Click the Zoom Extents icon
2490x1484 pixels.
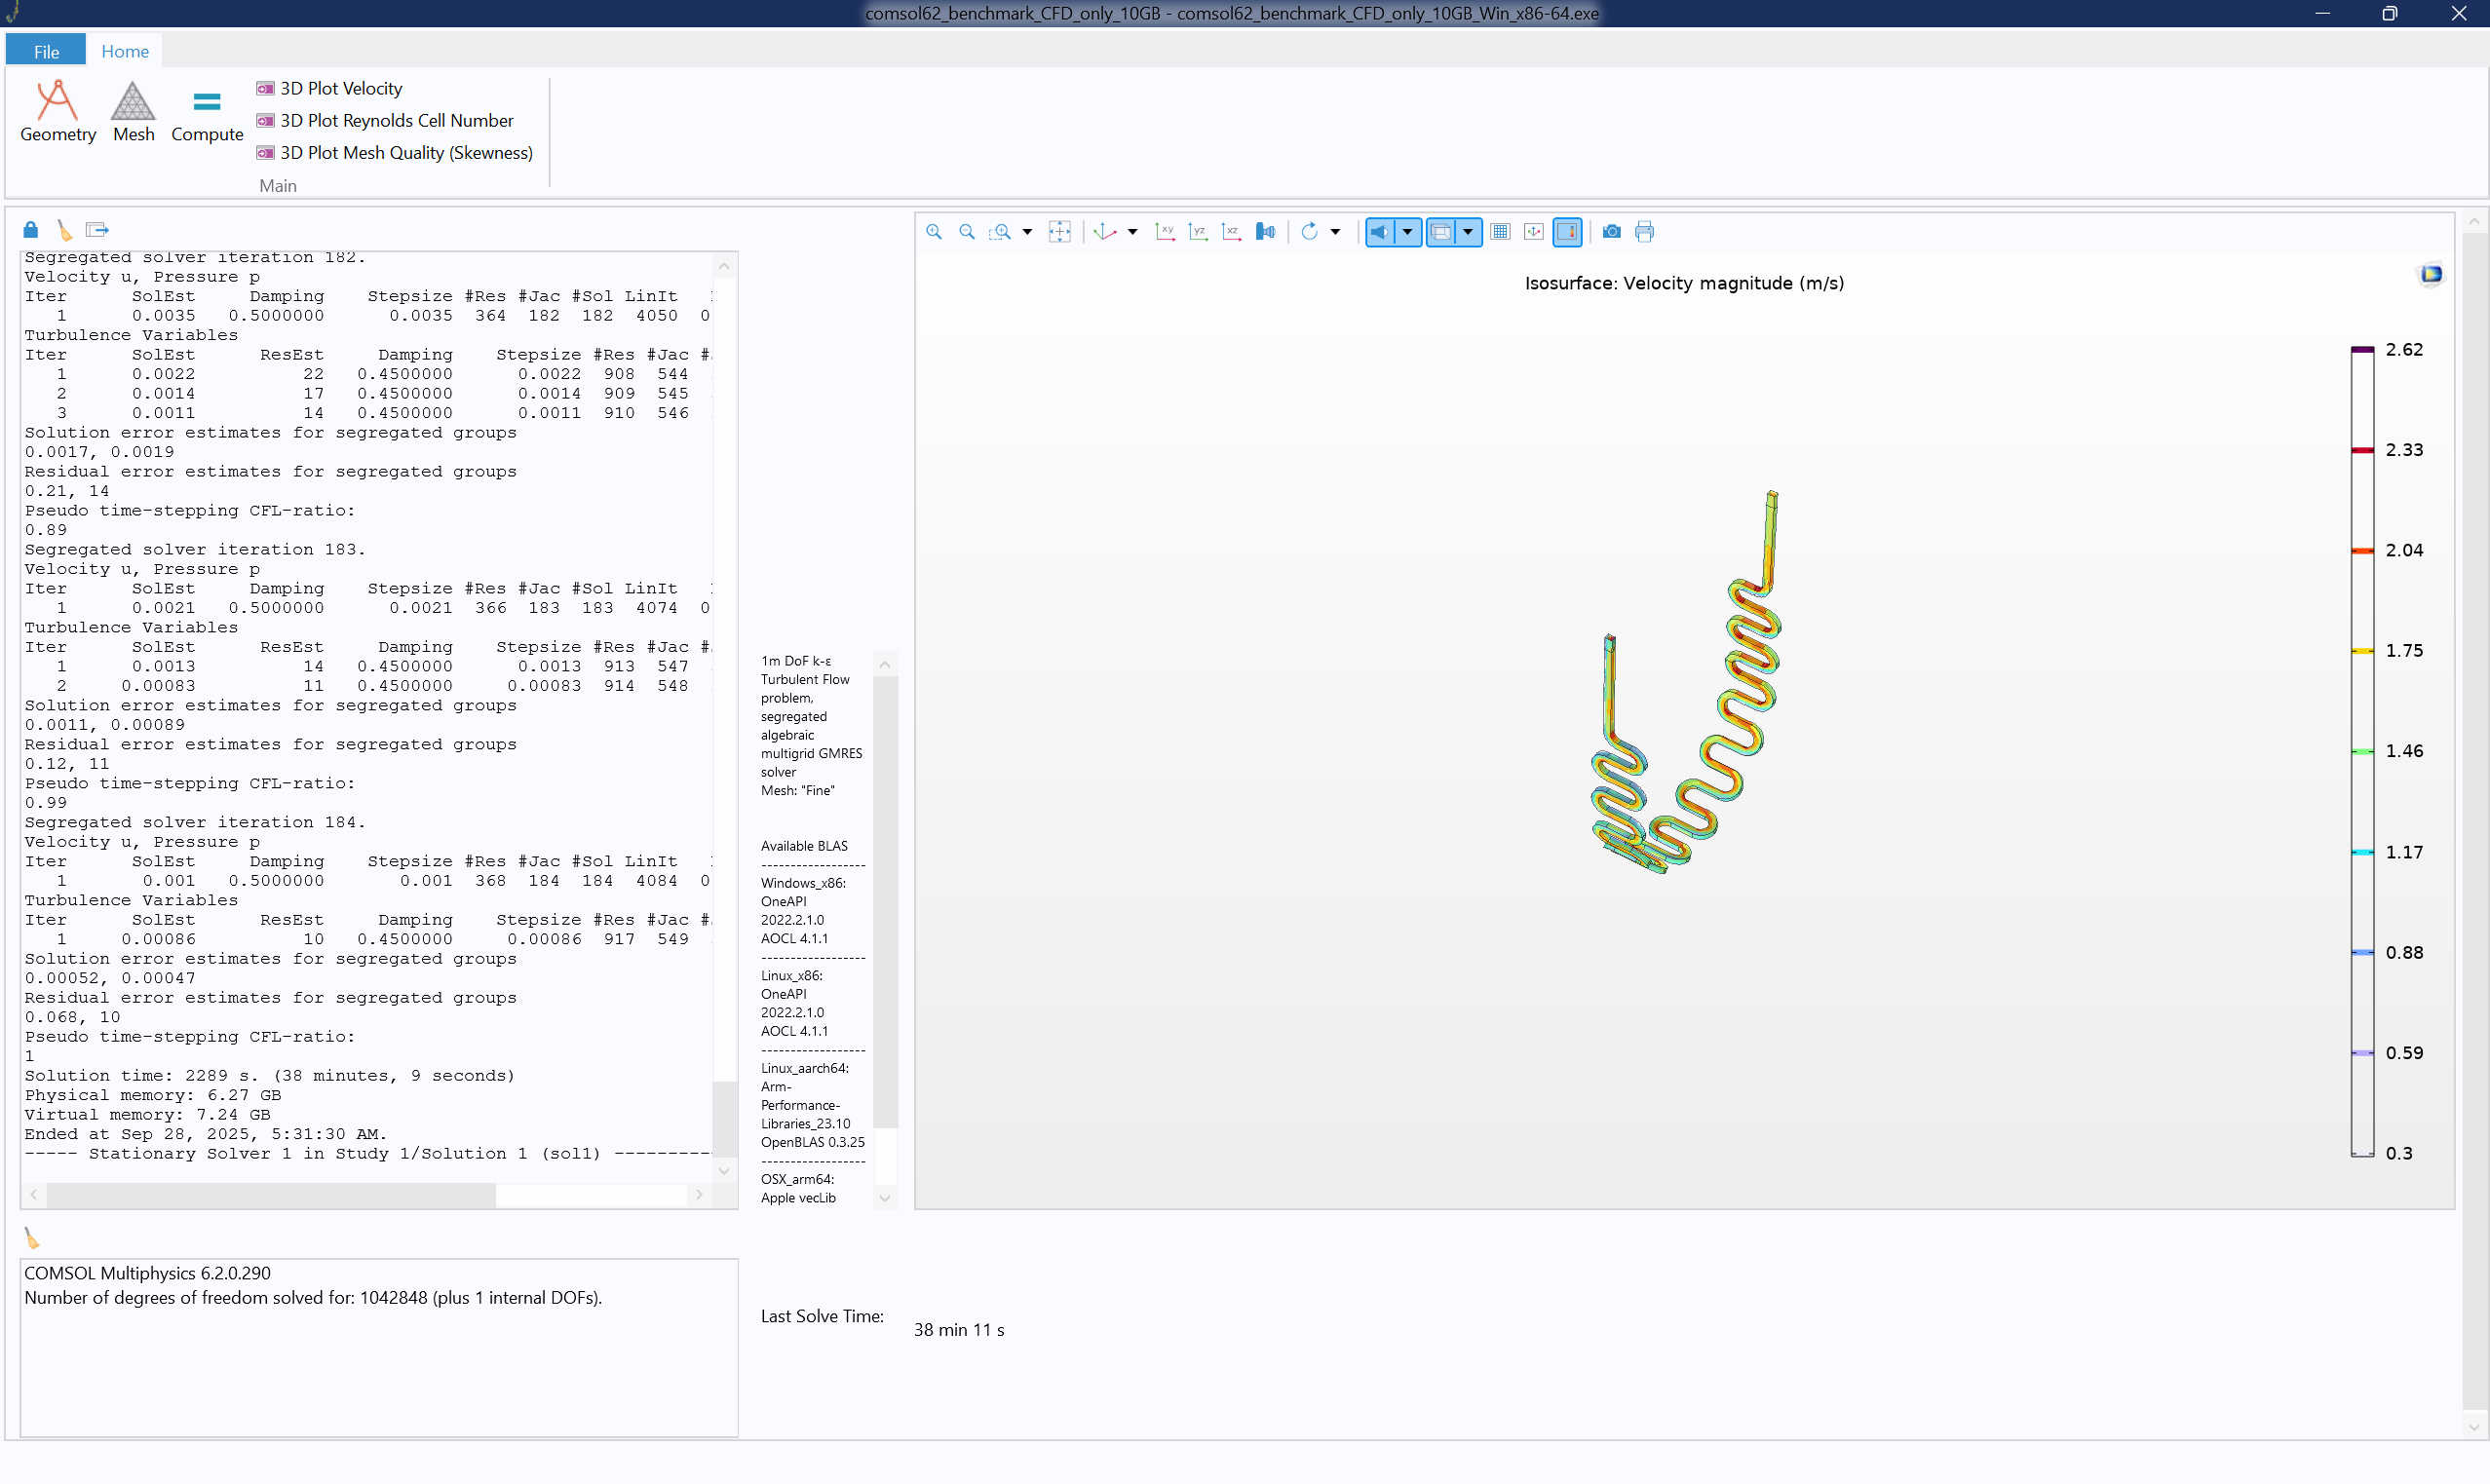pos(1060,232)
